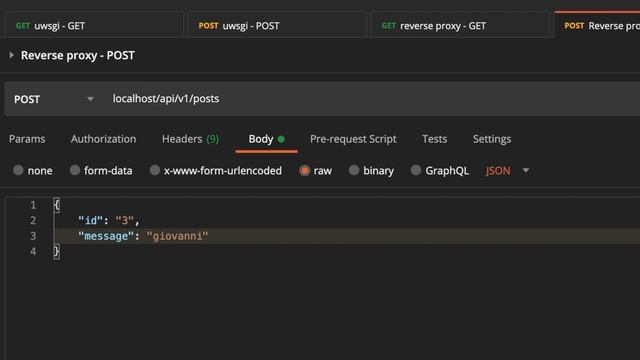Click the "3" value in the body

click(x=125, y=221)
